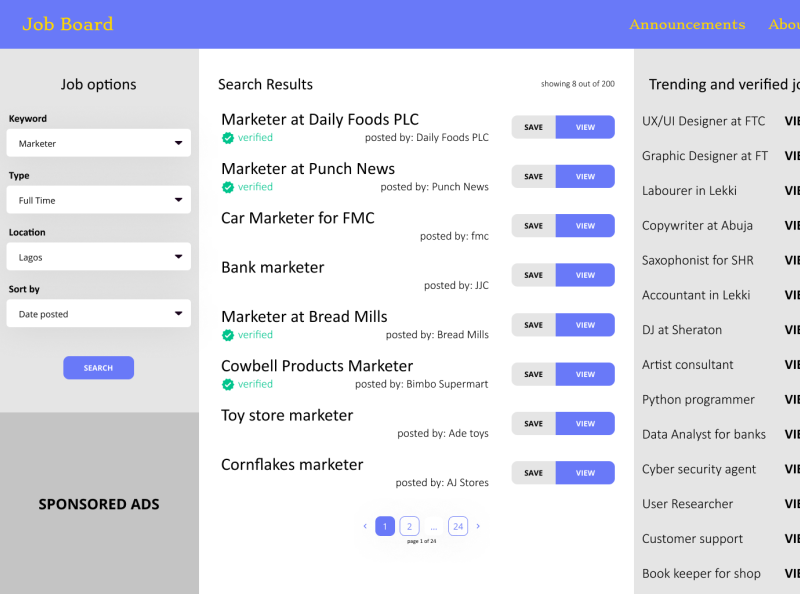
Task: Save the Cornflakes marketer job
Action: coord(534,473)
